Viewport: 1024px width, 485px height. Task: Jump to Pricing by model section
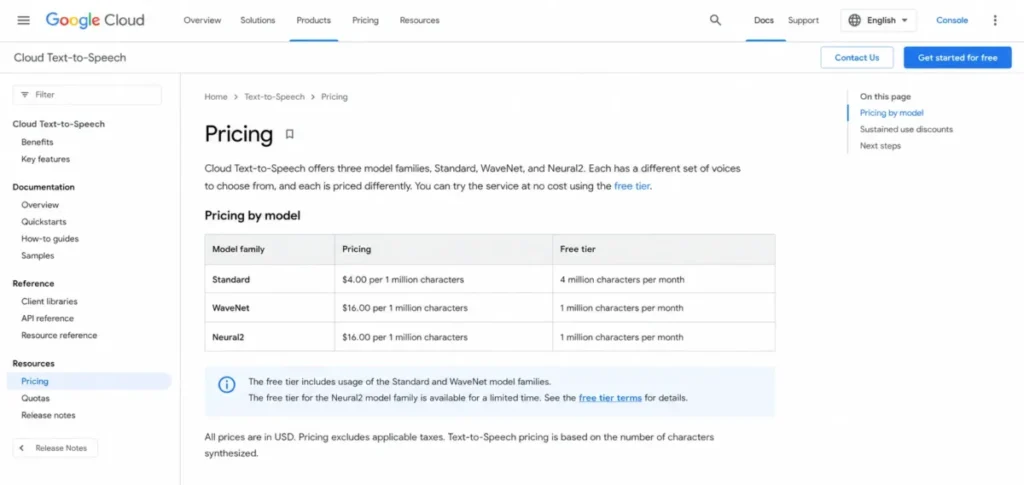click(x=891, y=113)
